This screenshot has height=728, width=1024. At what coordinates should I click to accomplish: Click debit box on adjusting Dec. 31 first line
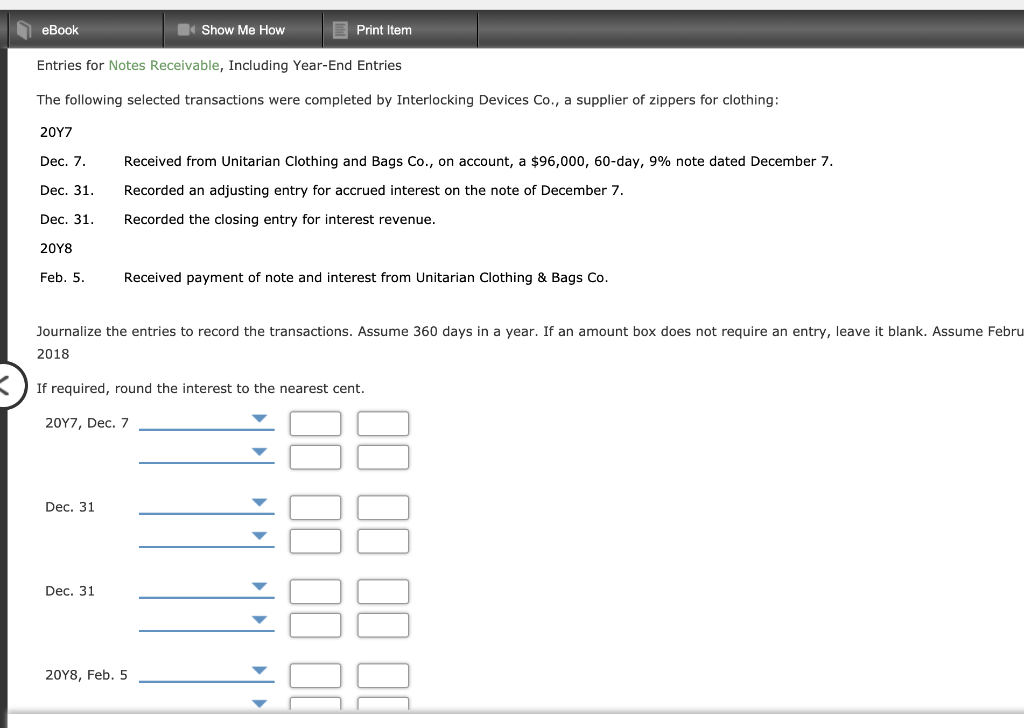pos(315,507)
